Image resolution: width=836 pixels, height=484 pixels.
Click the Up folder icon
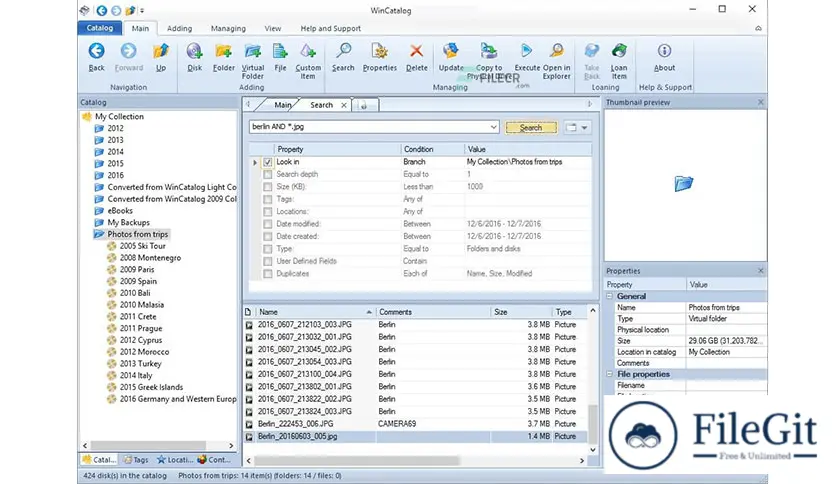point(160,51)
